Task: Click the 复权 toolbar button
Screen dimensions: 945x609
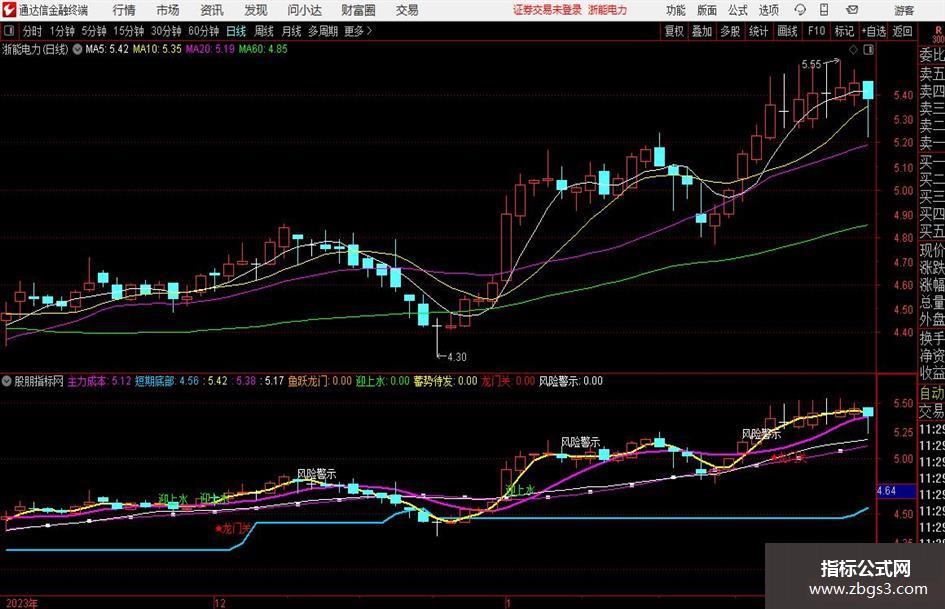Action: point(674,31)
